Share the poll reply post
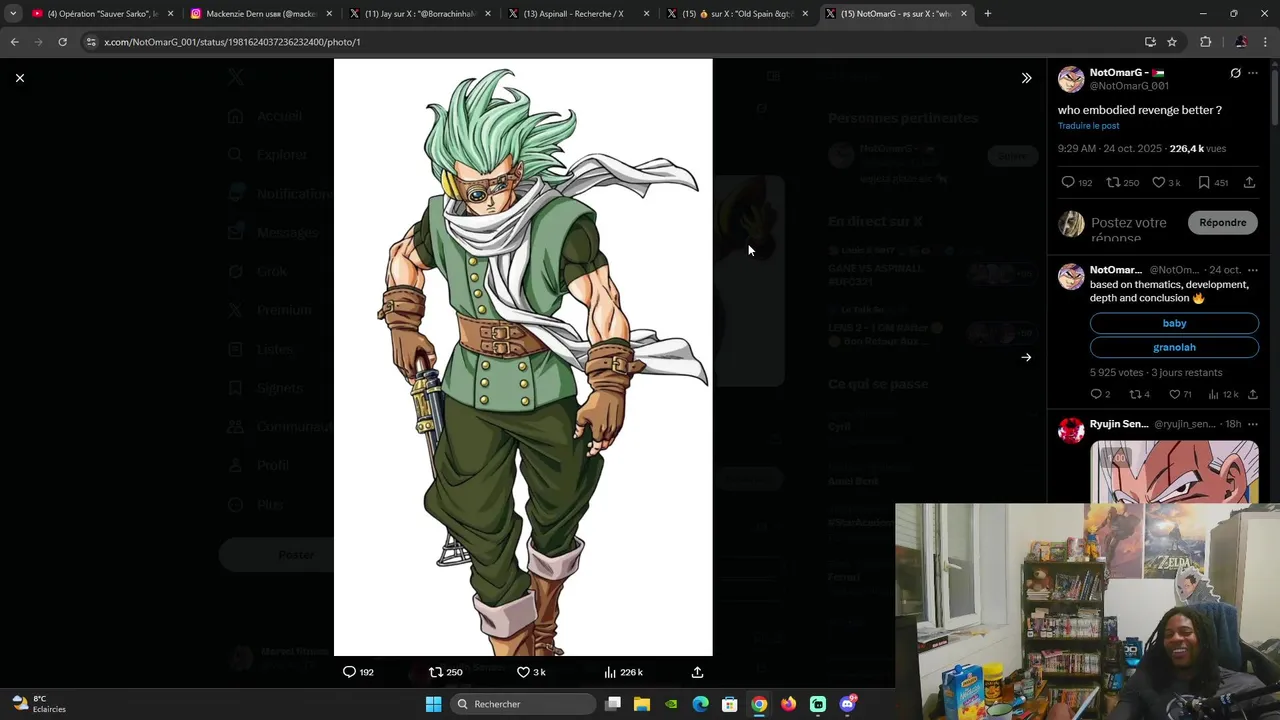This screenshot has width=1280, height=720. (1252, 394)
